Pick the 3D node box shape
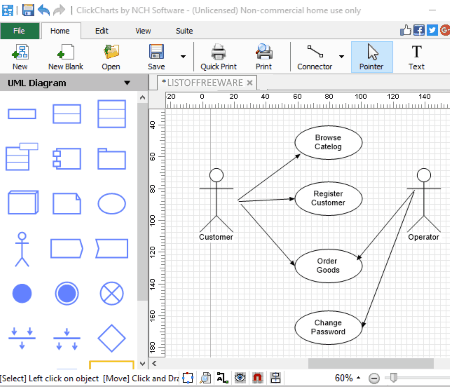The image size is (450, 387). [x=23, y=202]
